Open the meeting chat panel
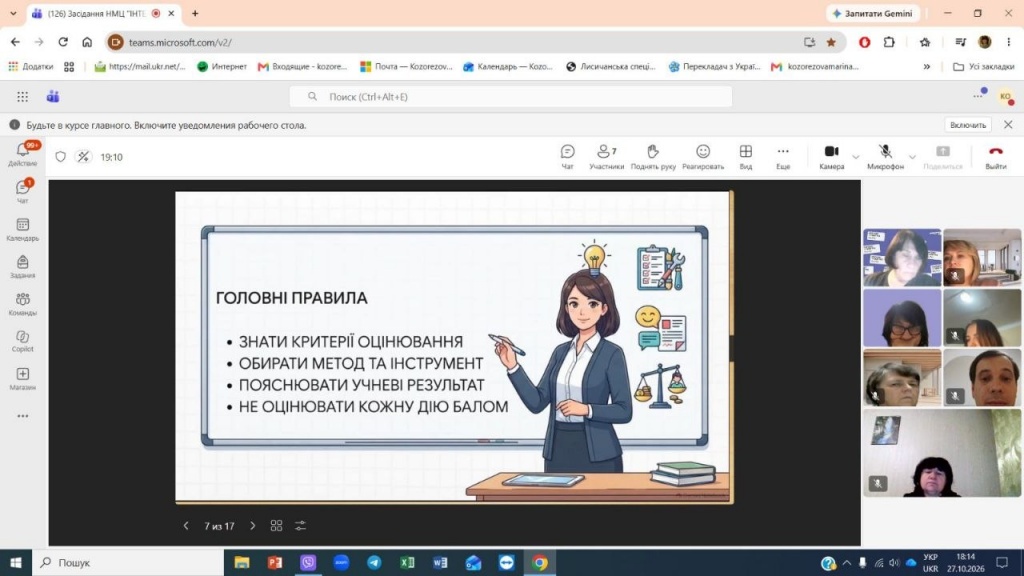The height and width of the screenshot is (576, 1024). point(568,157)
